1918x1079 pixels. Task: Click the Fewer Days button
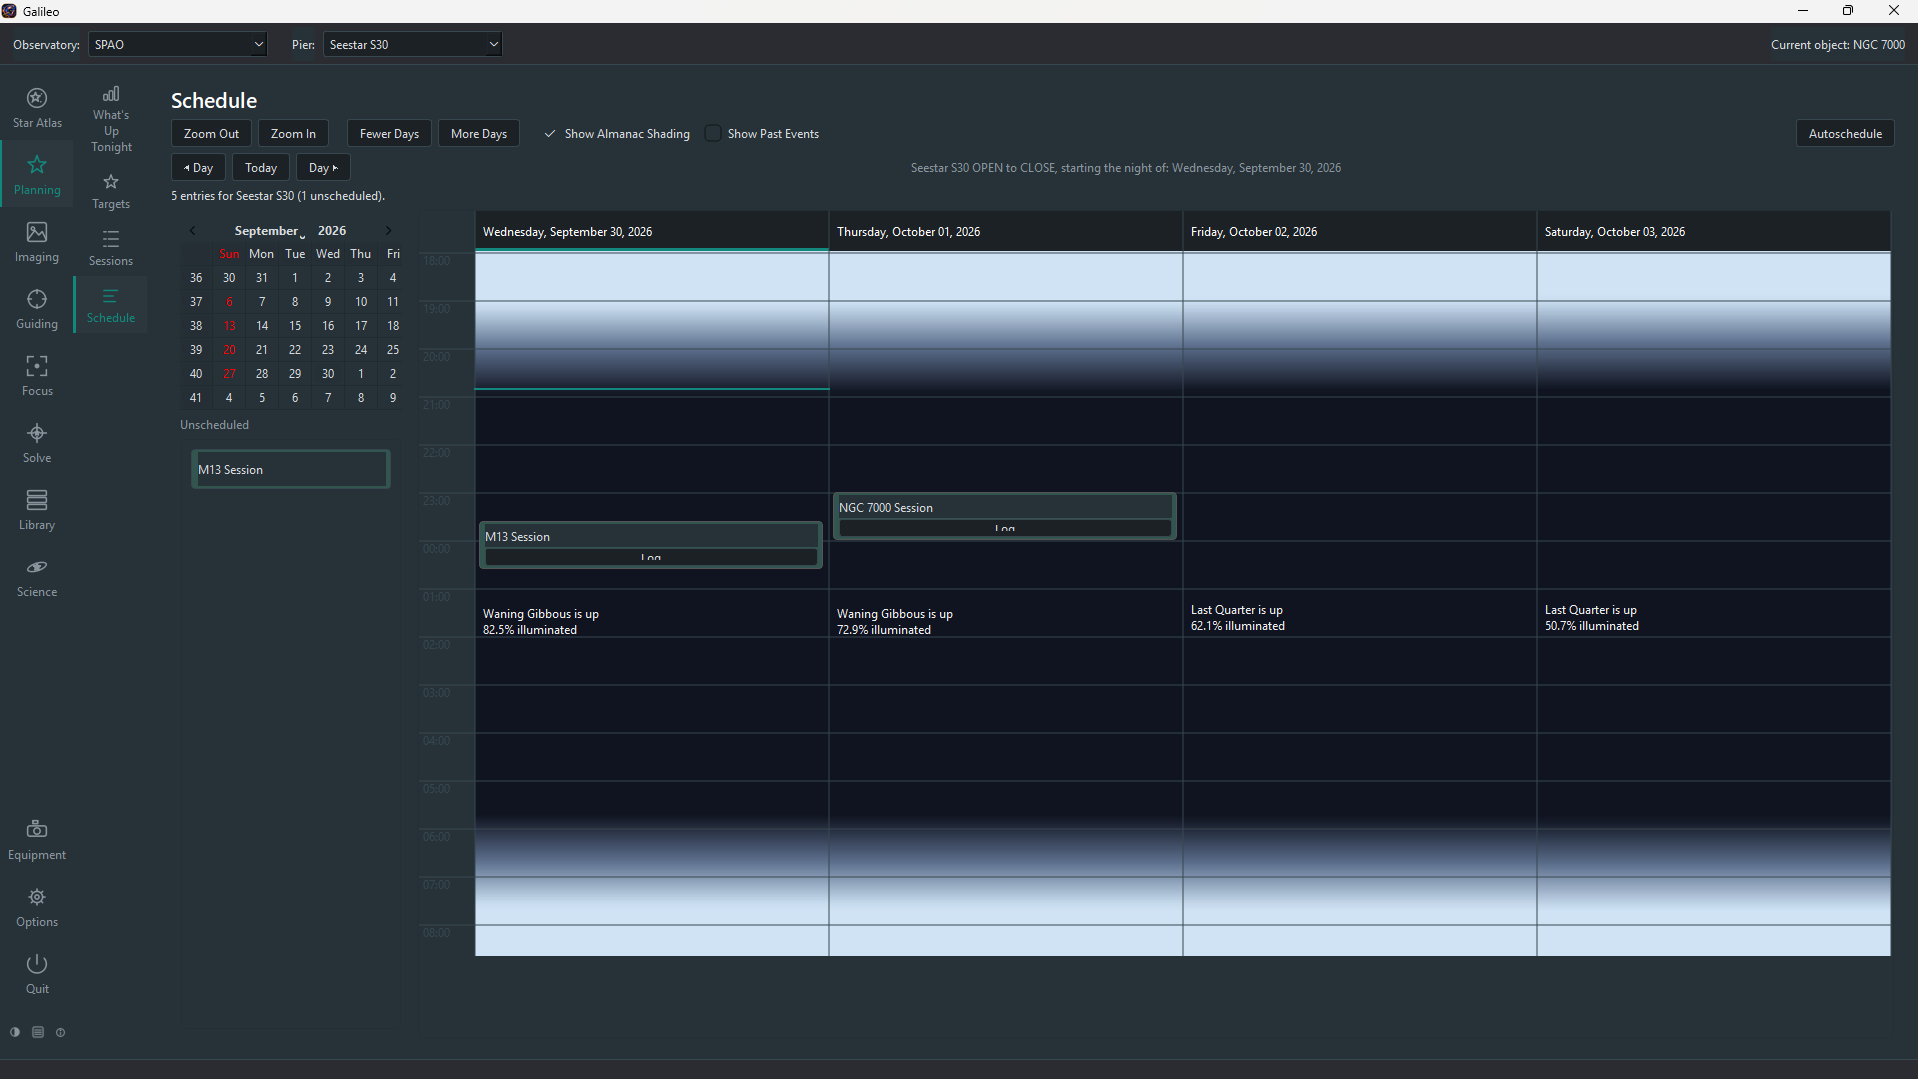(389, 134)
